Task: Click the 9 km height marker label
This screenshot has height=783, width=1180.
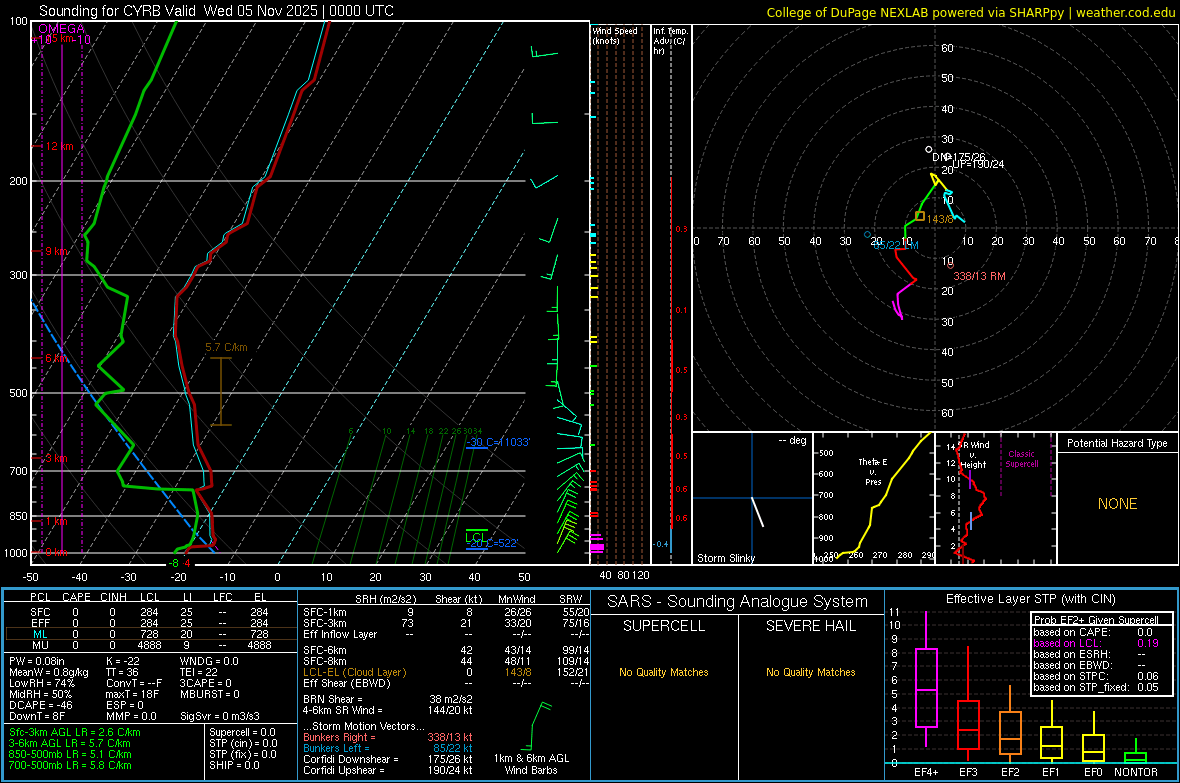Action: 56,251
